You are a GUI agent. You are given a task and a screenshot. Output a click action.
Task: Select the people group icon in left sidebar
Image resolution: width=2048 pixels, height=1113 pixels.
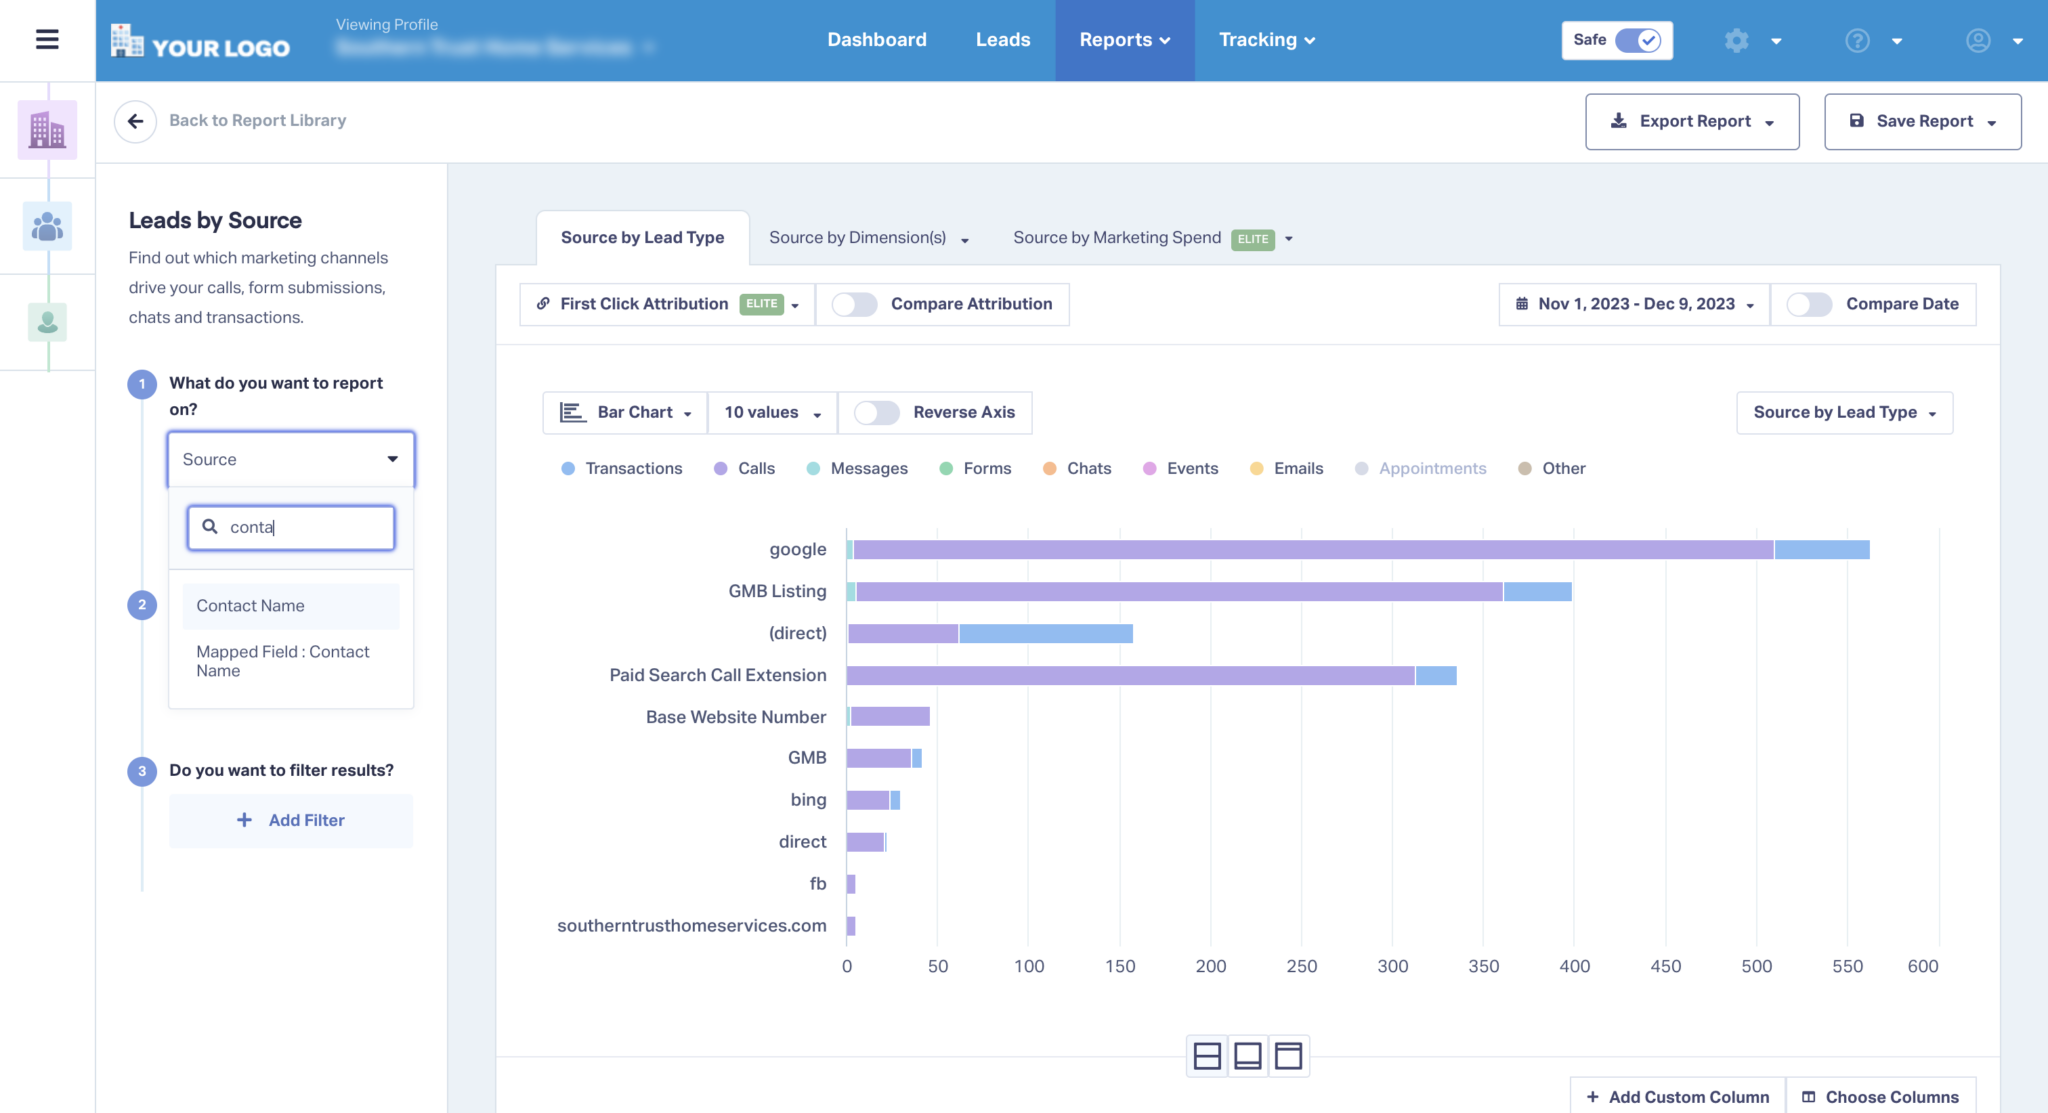click(46, 226)
